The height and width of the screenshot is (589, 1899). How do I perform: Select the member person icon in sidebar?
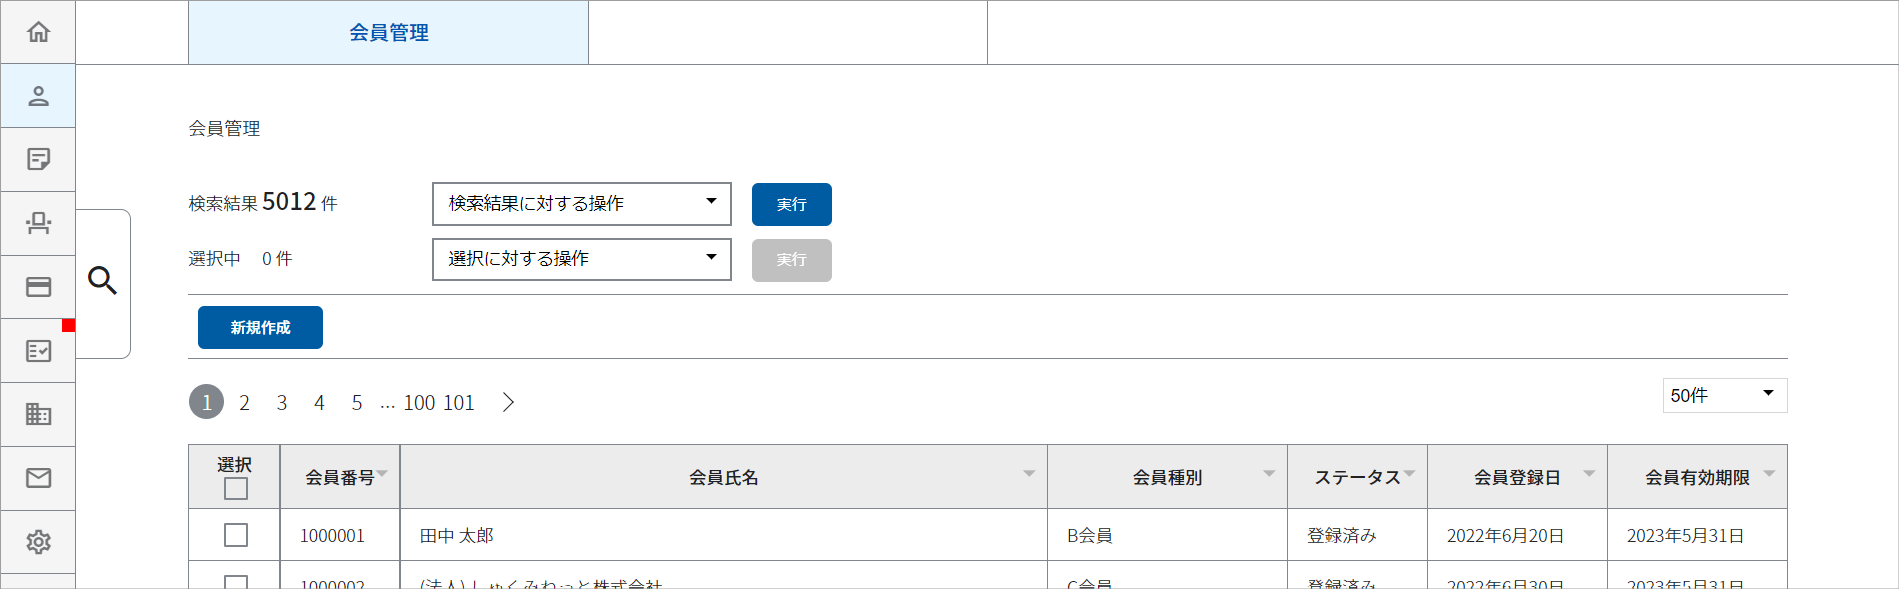coord(38,96)
